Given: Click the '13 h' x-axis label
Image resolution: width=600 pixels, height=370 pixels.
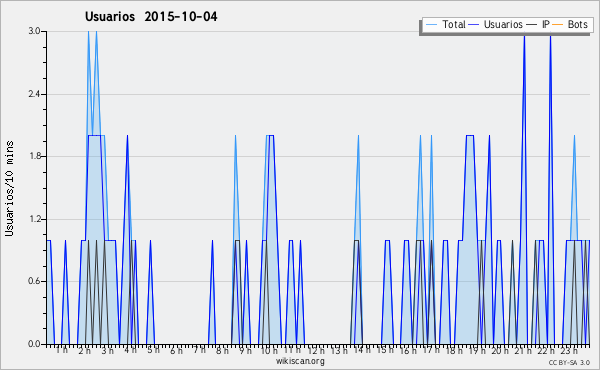Looking at the screenshot, I should (x=339, y=350).
